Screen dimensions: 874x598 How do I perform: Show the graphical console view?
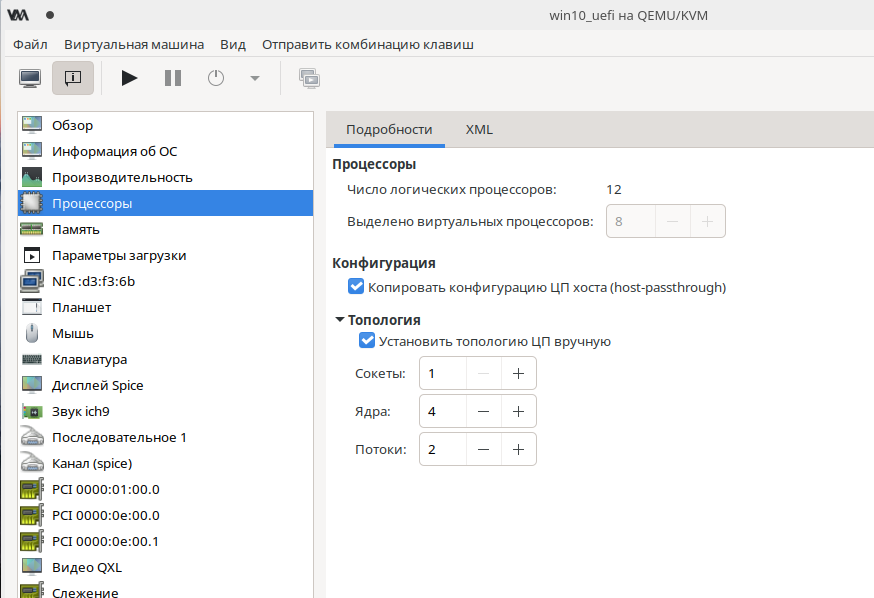30,78
